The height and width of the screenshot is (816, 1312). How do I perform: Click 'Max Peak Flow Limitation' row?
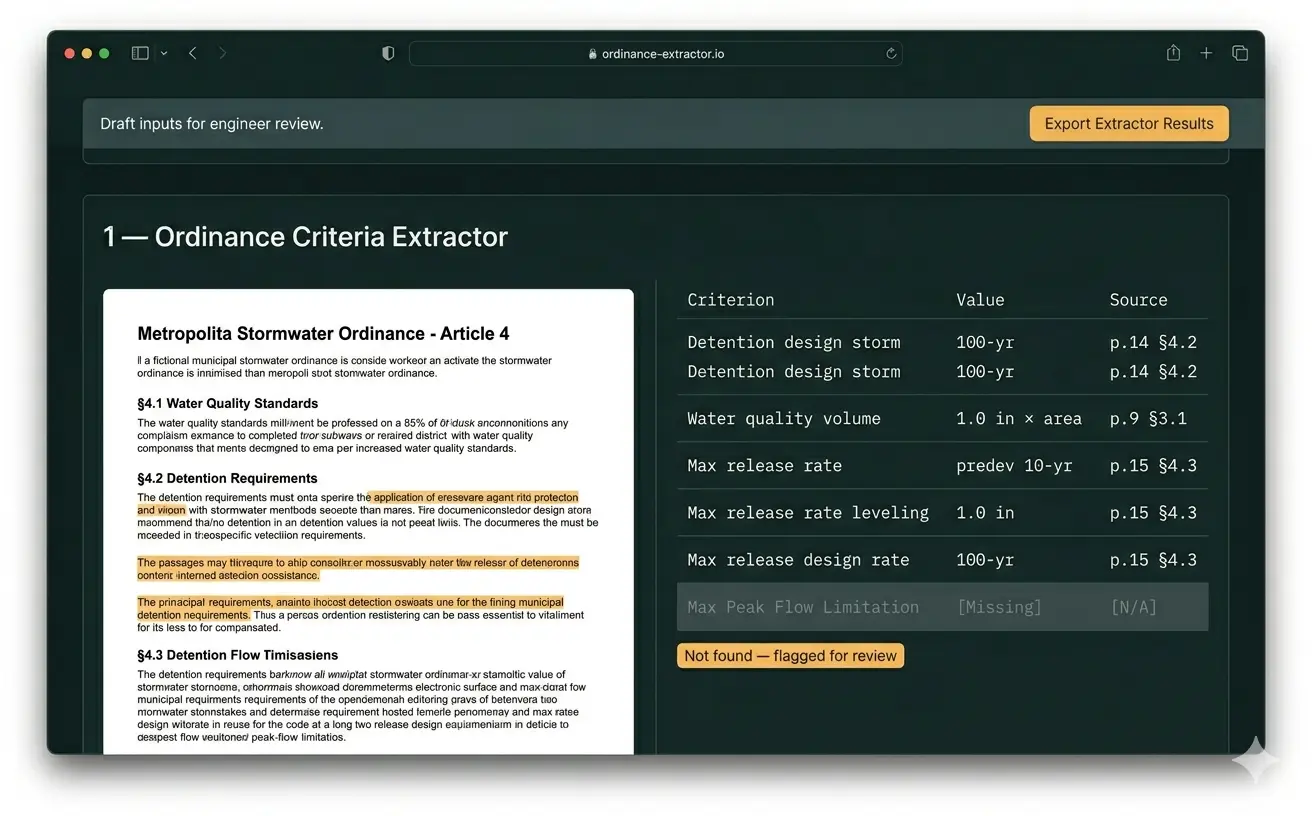tap(942, 607)
